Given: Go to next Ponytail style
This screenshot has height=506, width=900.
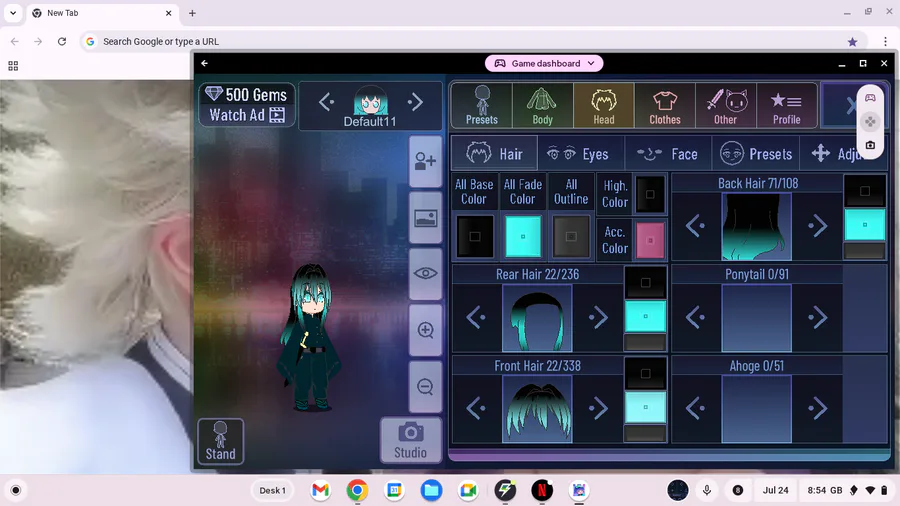Looking at the screenshot, I should point(818,317).
